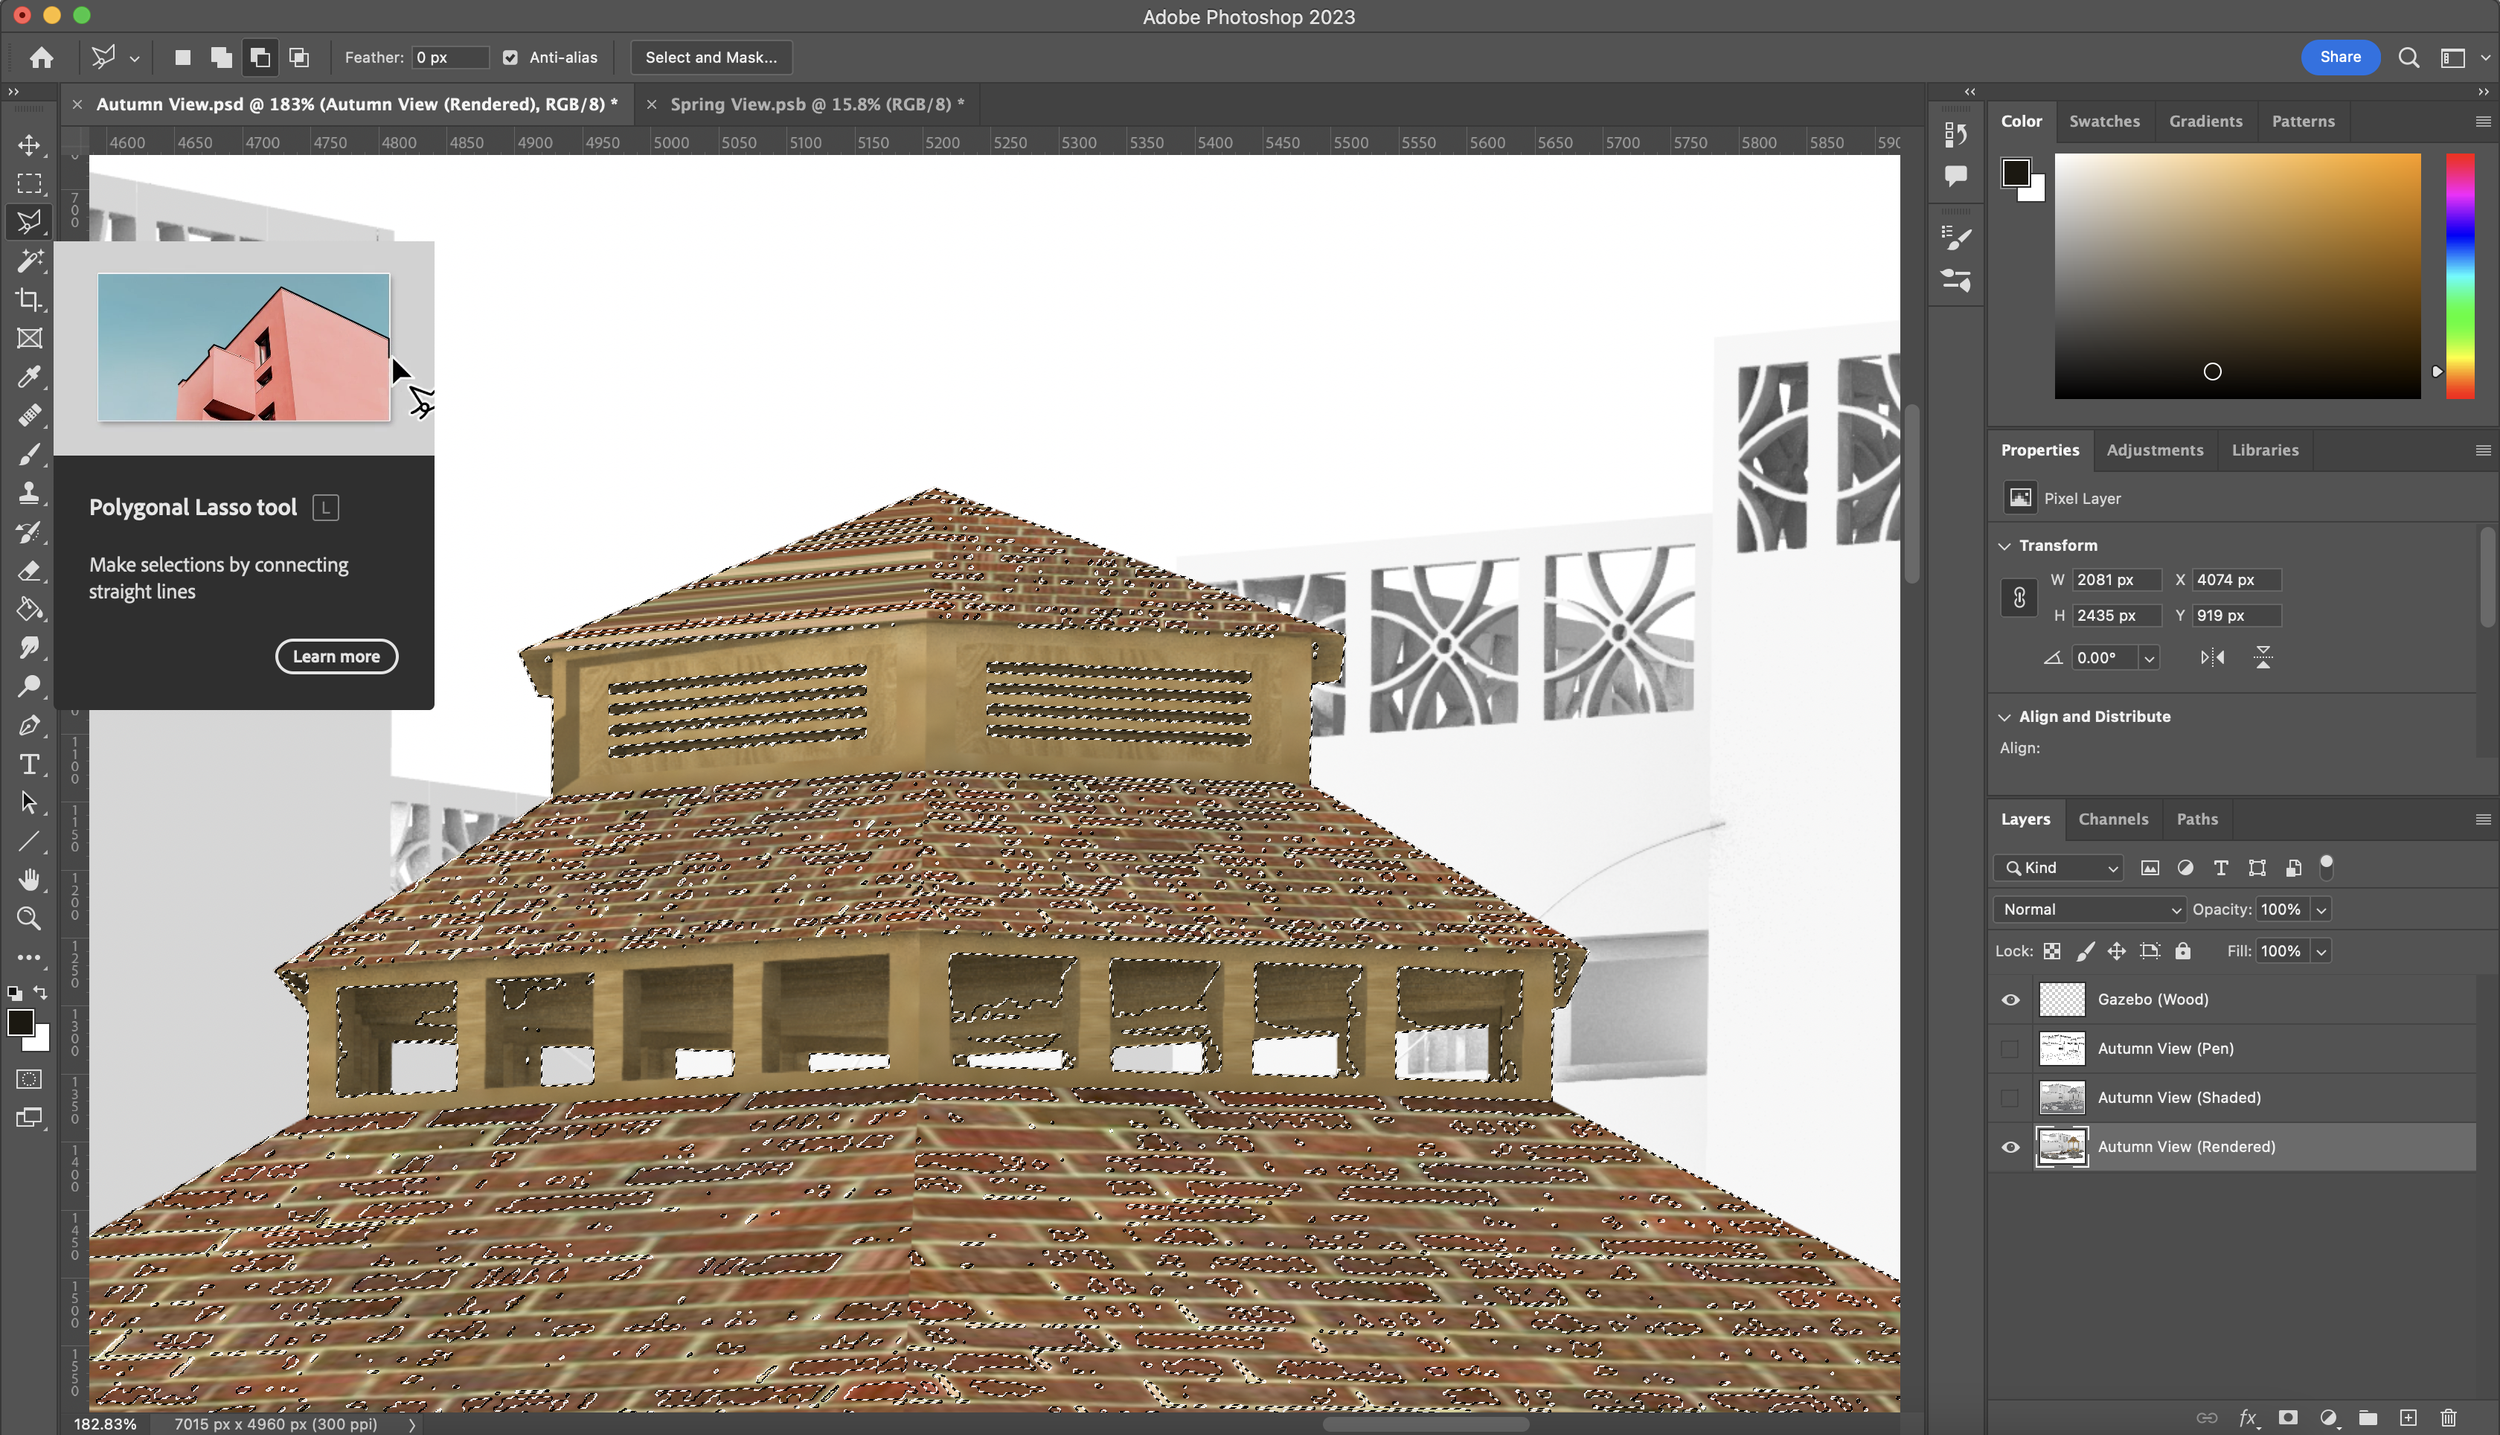Switch to the Paths tab
Screen dimensions: 2500x1435
pos(2197,819)
